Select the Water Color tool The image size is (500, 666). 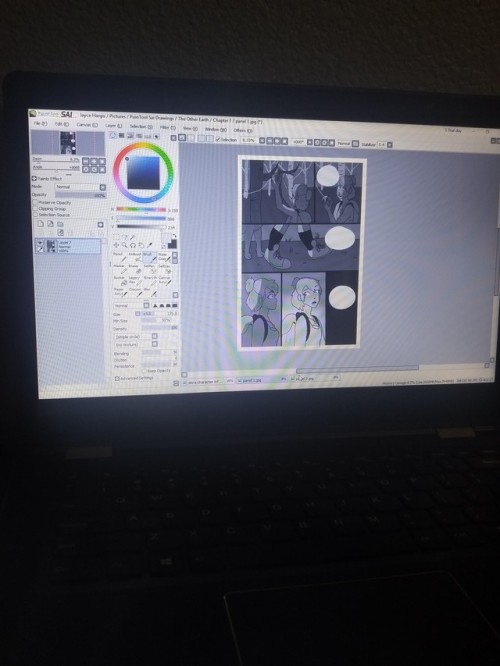pos(163,257)
